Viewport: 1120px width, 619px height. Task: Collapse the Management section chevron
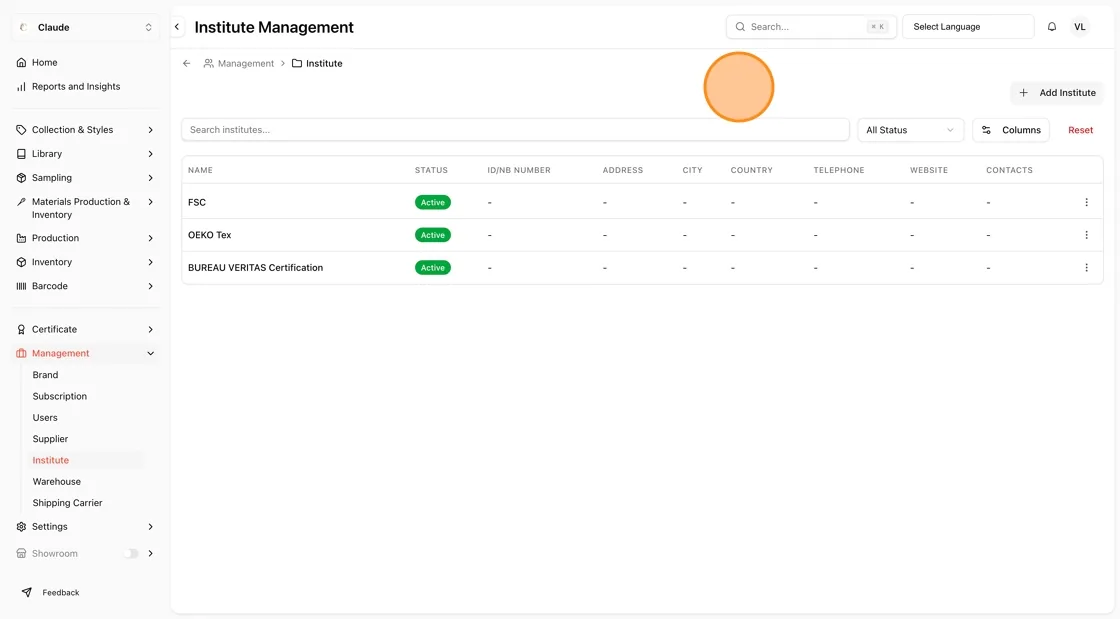(150, 353)
